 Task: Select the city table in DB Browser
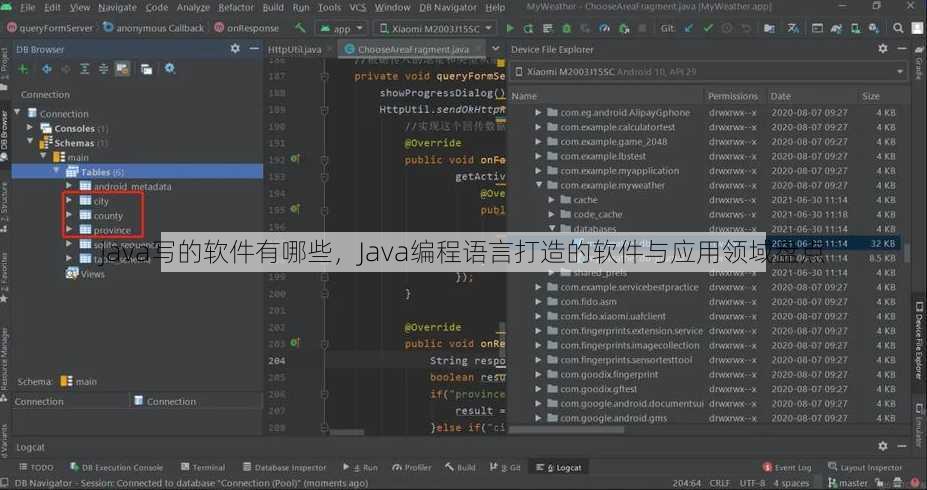(x=101, y=201)
